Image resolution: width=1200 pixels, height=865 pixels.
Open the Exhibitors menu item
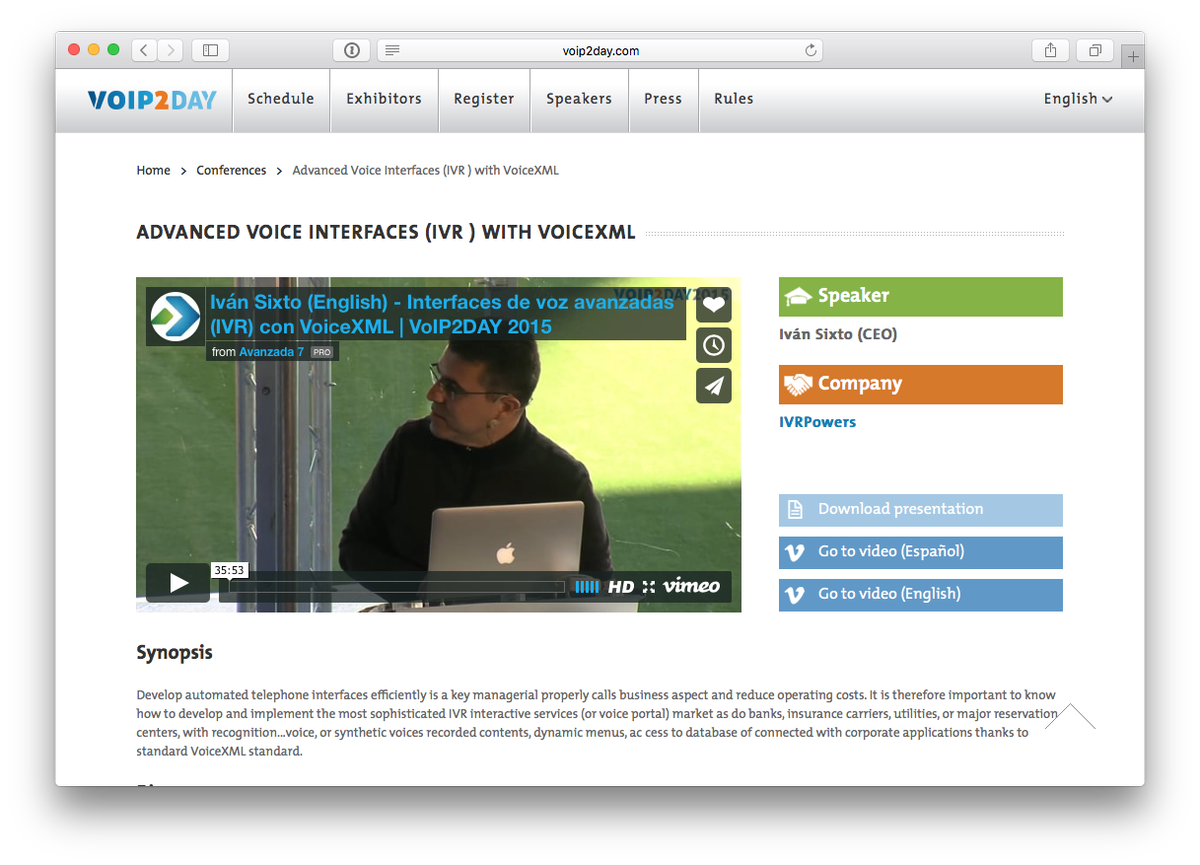384,99
